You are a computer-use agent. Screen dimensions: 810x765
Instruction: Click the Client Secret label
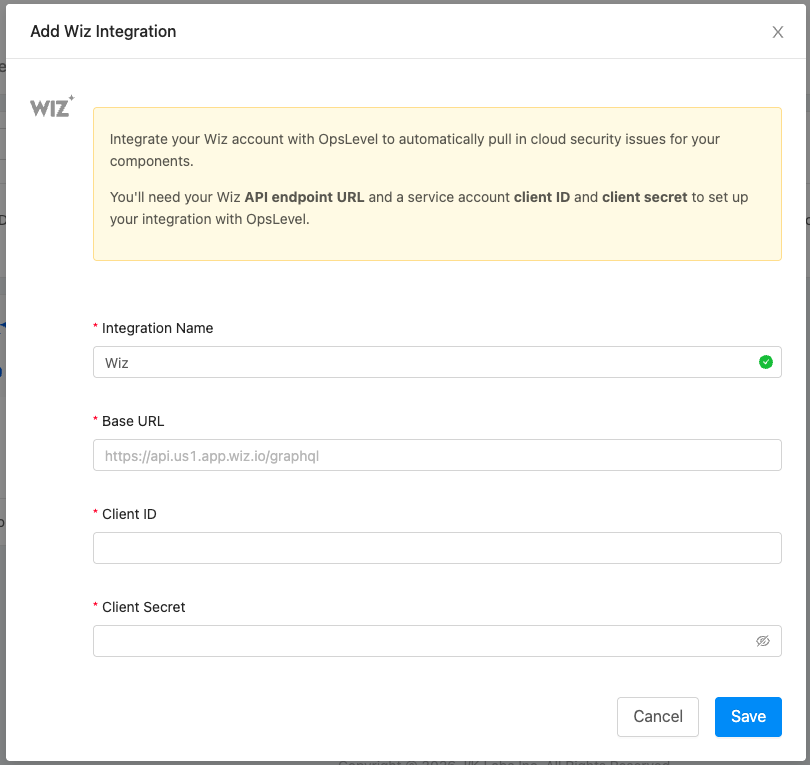tap(144, 607)
